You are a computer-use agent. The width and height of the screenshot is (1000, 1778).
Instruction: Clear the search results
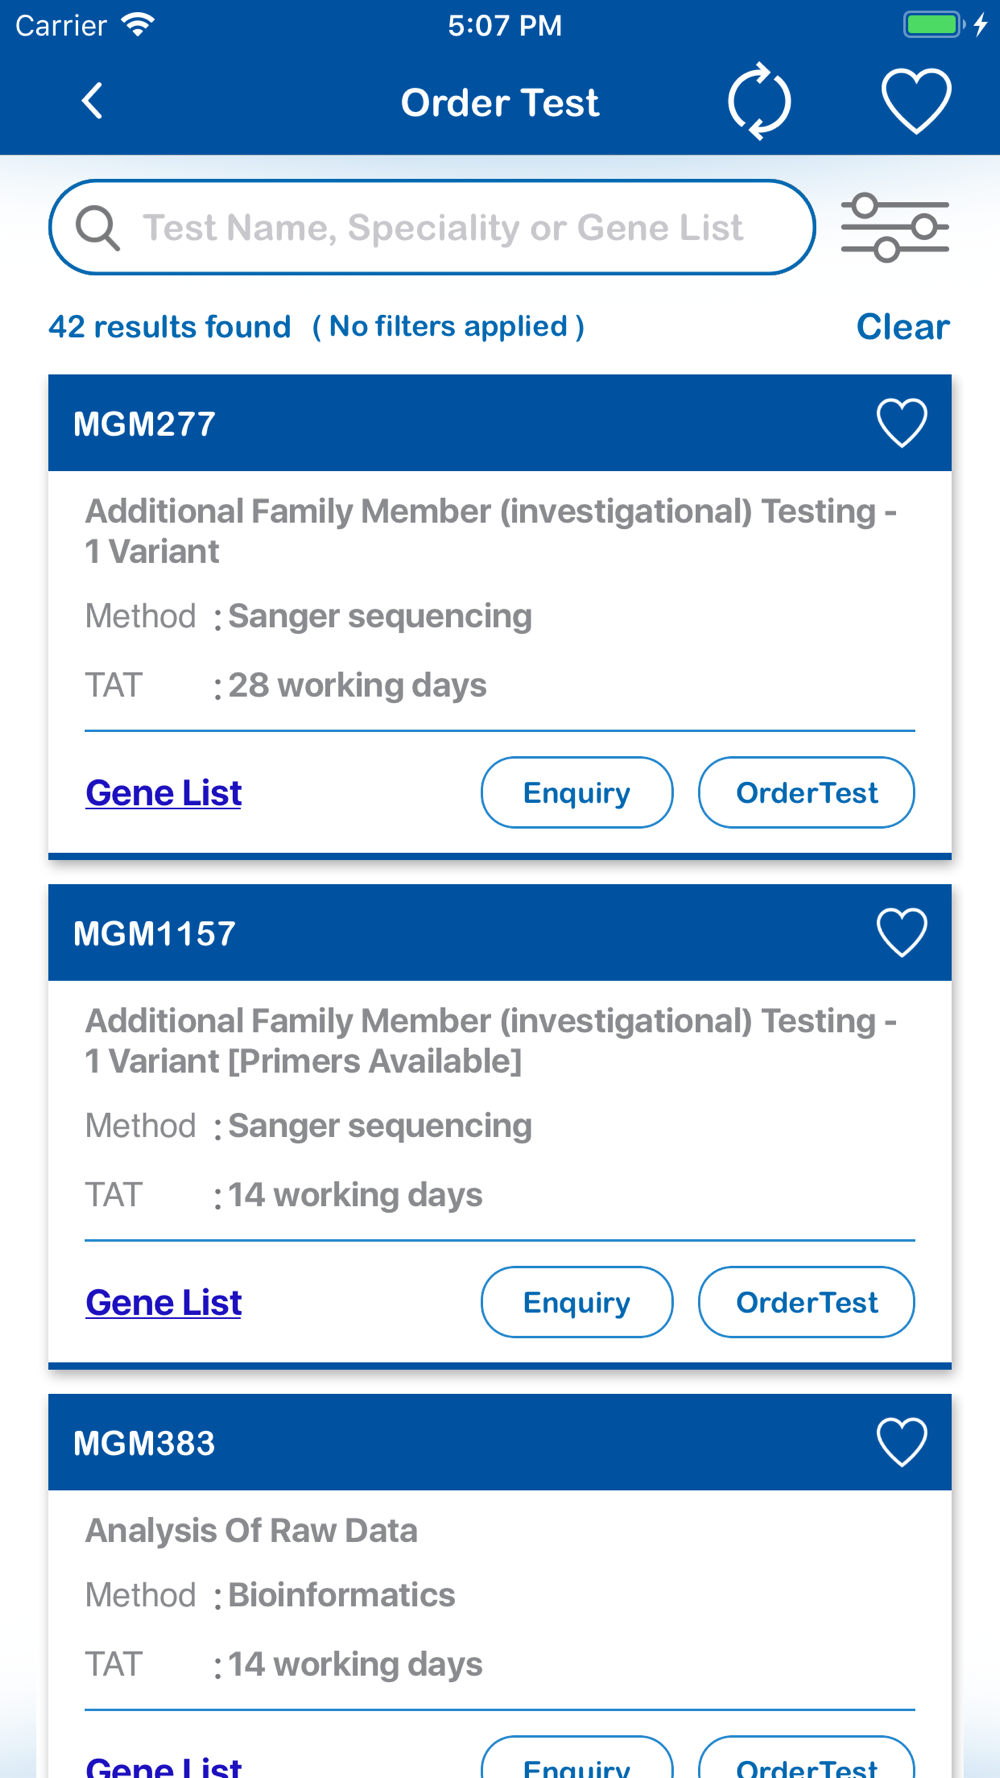point(902,327)
